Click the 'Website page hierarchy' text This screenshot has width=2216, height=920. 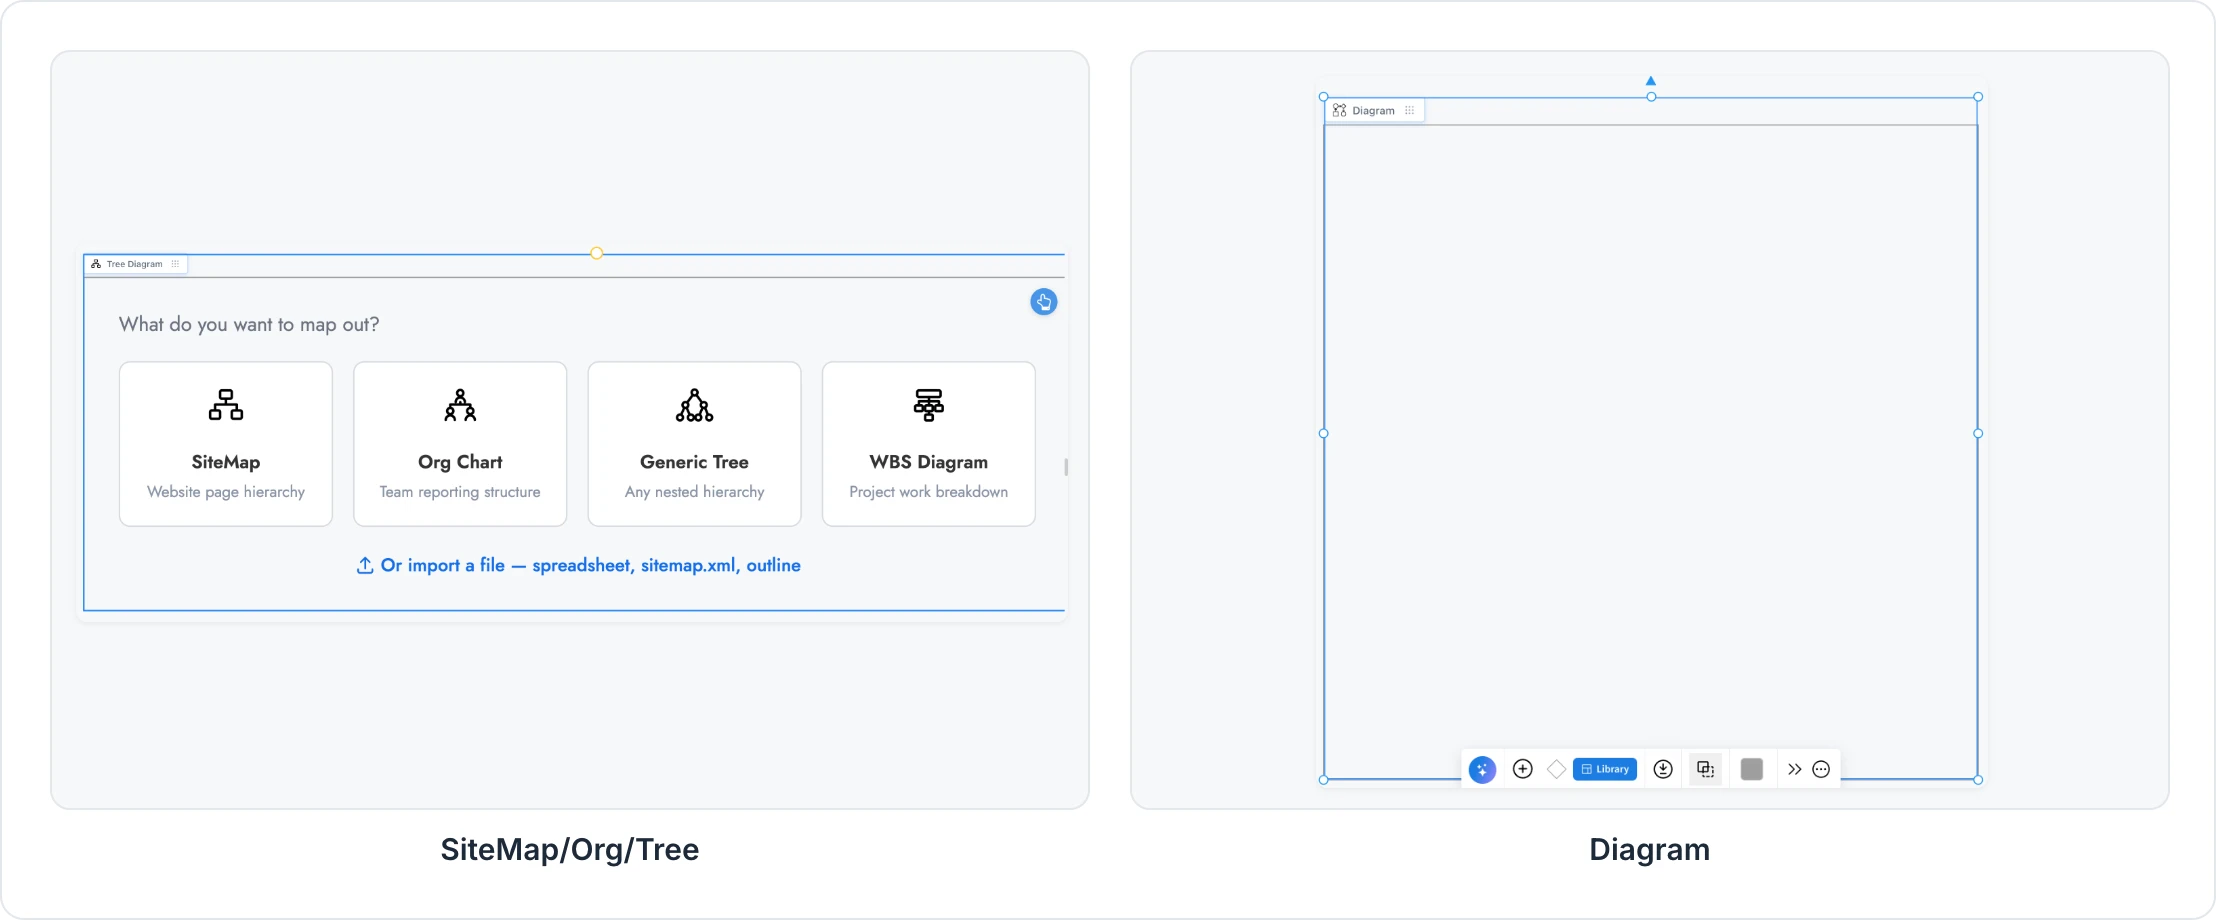[226, 492]
